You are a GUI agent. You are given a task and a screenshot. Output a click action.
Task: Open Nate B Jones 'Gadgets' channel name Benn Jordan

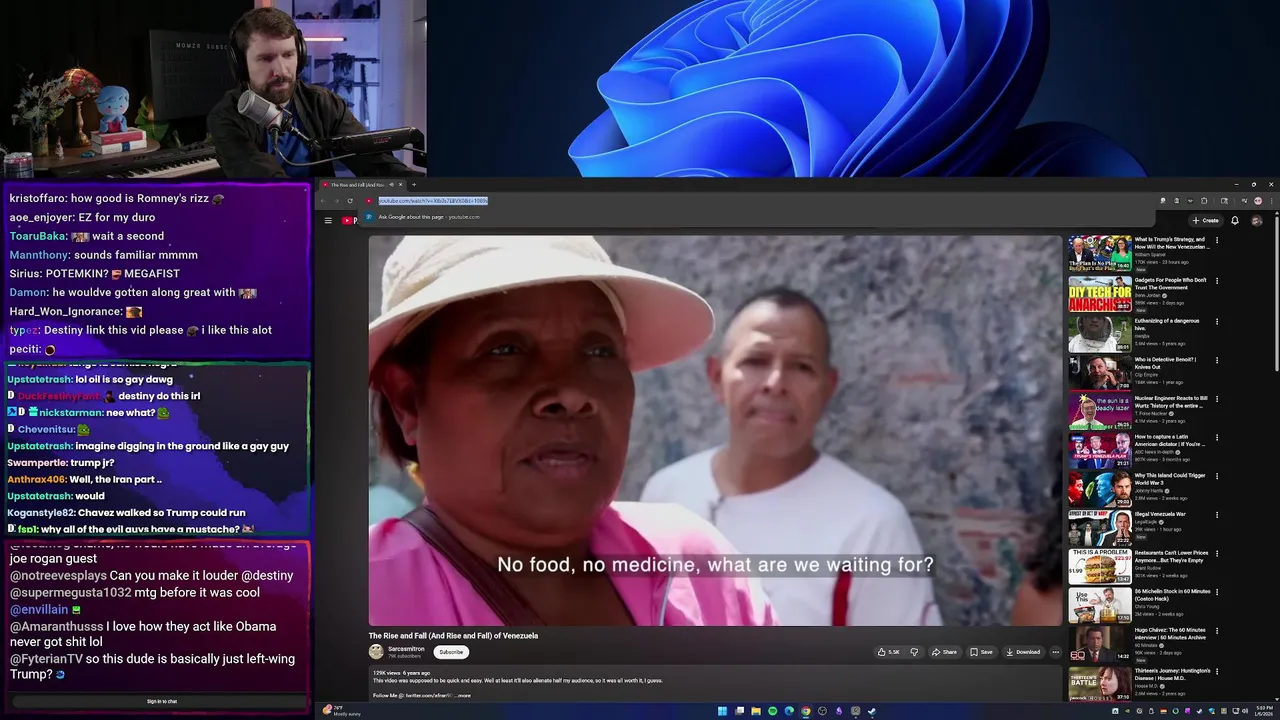click(x=1147, y=296)
